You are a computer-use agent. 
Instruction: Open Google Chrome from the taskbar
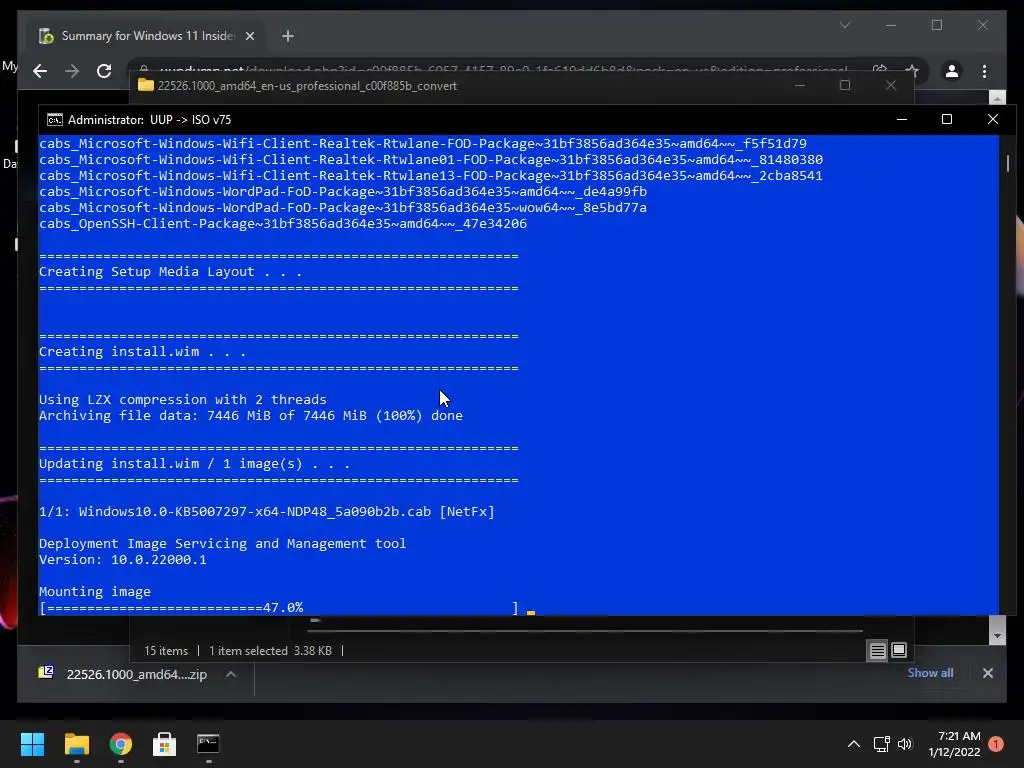pyautogui.click(x=121, y=744)
